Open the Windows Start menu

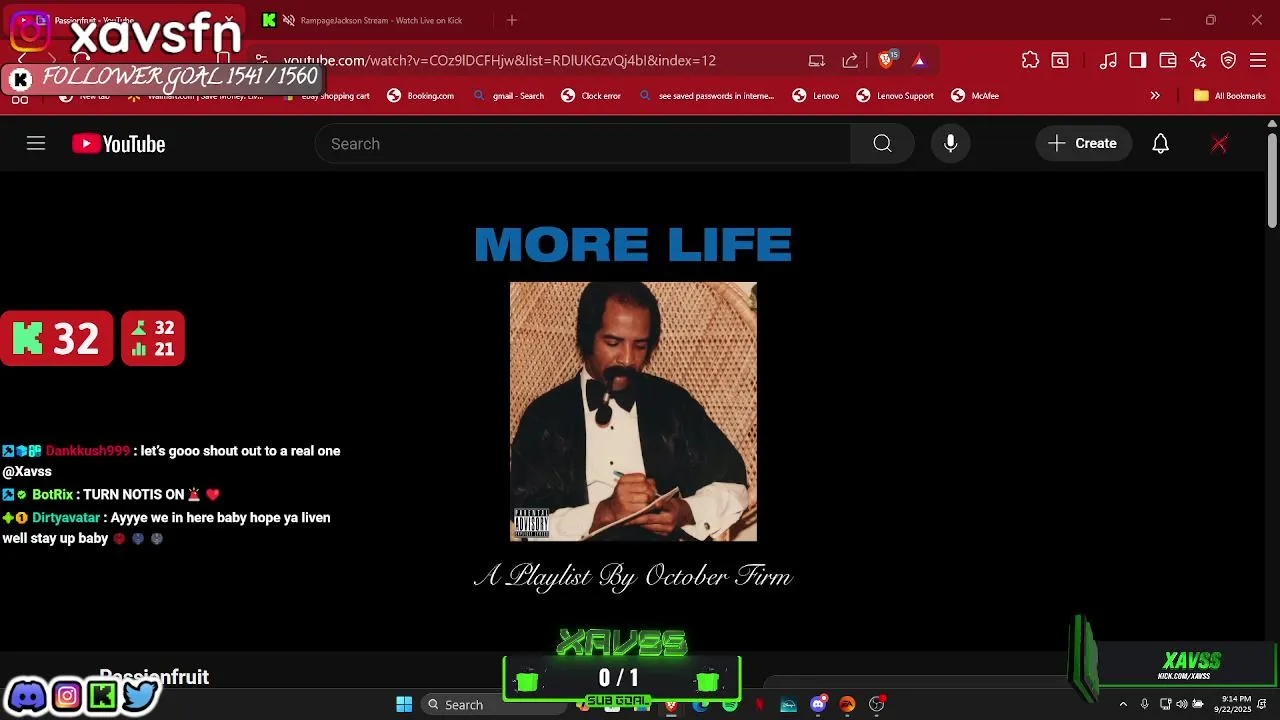coord(404,705)
